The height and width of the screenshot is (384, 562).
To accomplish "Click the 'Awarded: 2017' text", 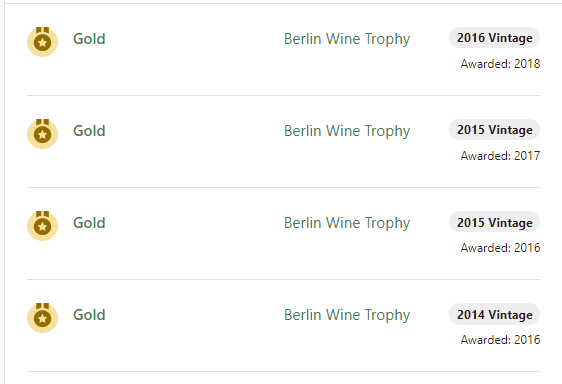I will 500,156.
